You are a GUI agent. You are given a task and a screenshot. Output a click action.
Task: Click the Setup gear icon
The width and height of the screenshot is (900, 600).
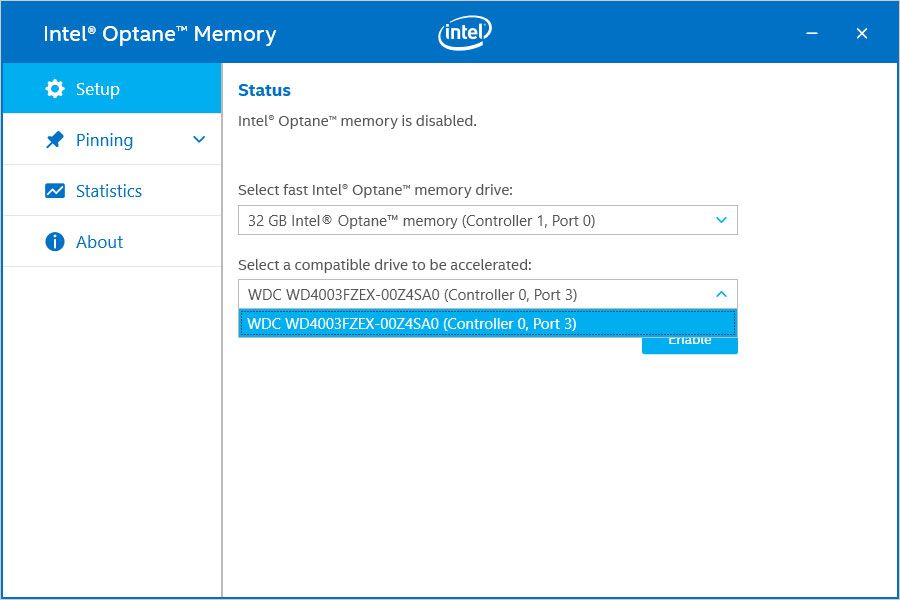tap(55, 89)
